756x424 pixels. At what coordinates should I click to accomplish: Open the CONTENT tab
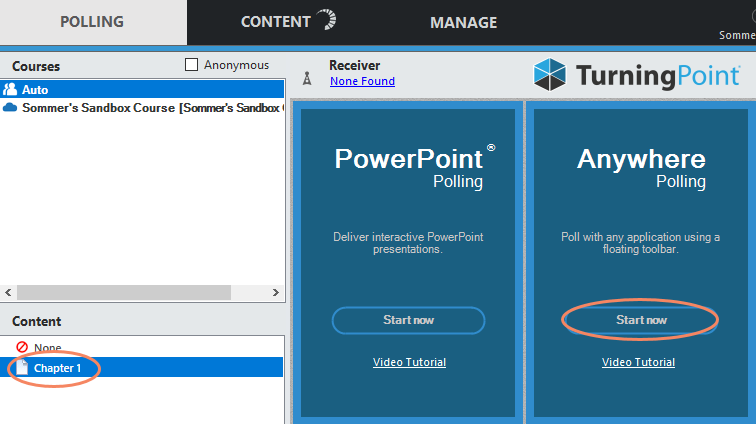[x=276, y=22]
